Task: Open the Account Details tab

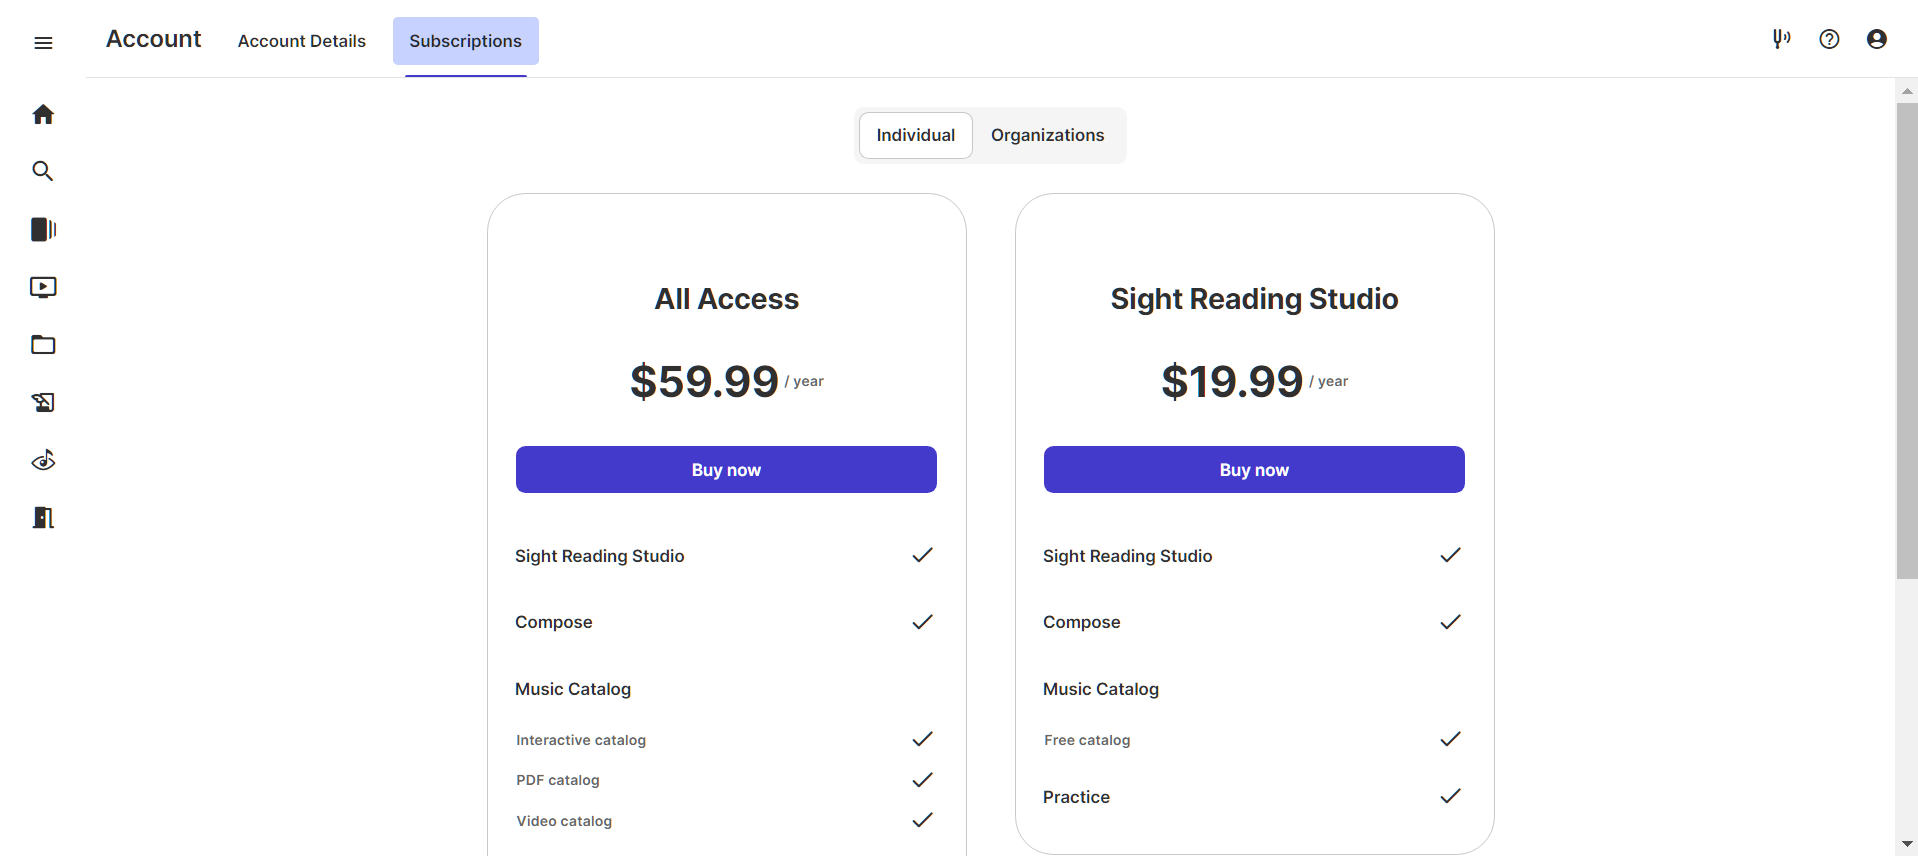Action: point(302,41)
